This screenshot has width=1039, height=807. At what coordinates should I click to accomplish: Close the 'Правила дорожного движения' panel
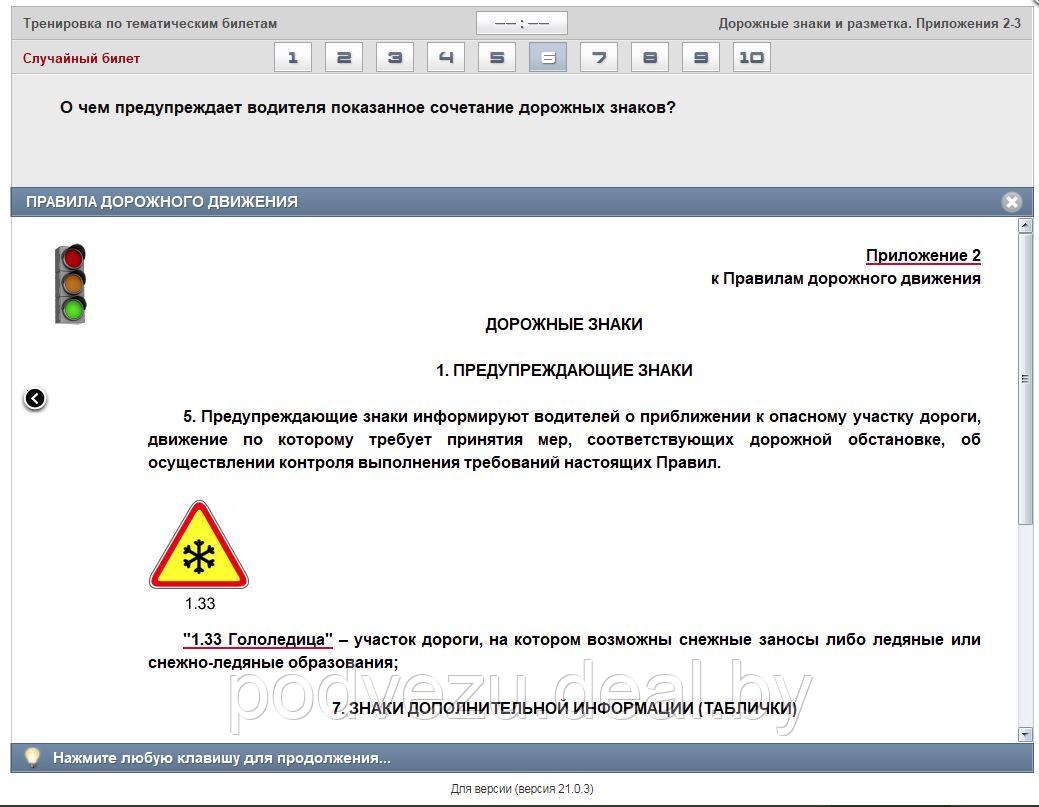(x=1012, y=201)
